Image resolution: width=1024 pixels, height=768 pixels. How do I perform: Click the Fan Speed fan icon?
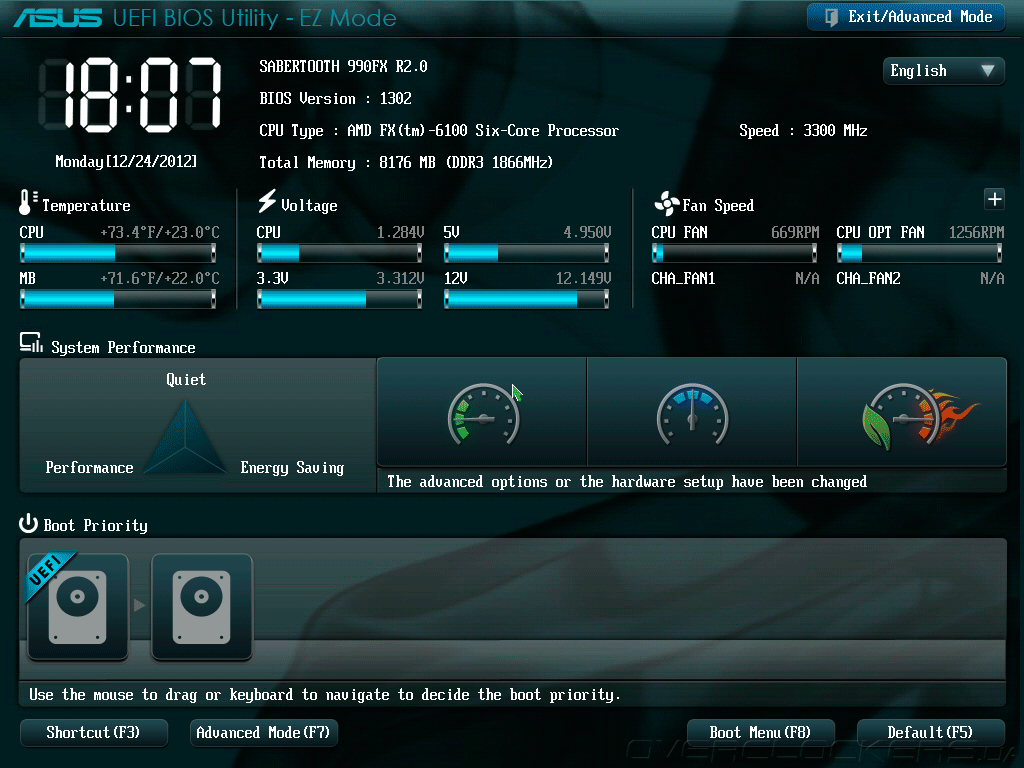[x=666, y=204]
